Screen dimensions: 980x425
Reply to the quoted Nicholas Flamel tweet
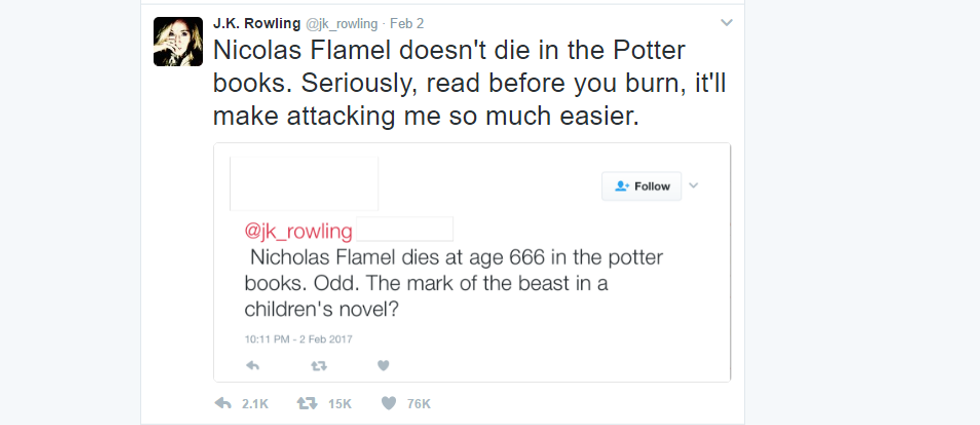[253, 365]
